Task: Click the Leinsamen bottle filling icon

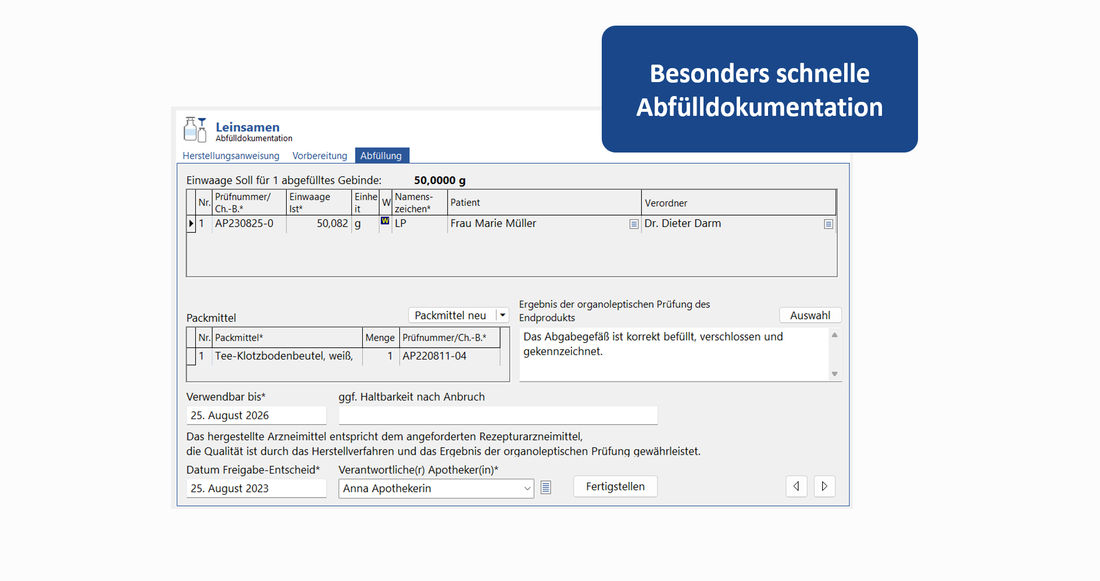Action: pyautogui.click(x=194, y=130)
